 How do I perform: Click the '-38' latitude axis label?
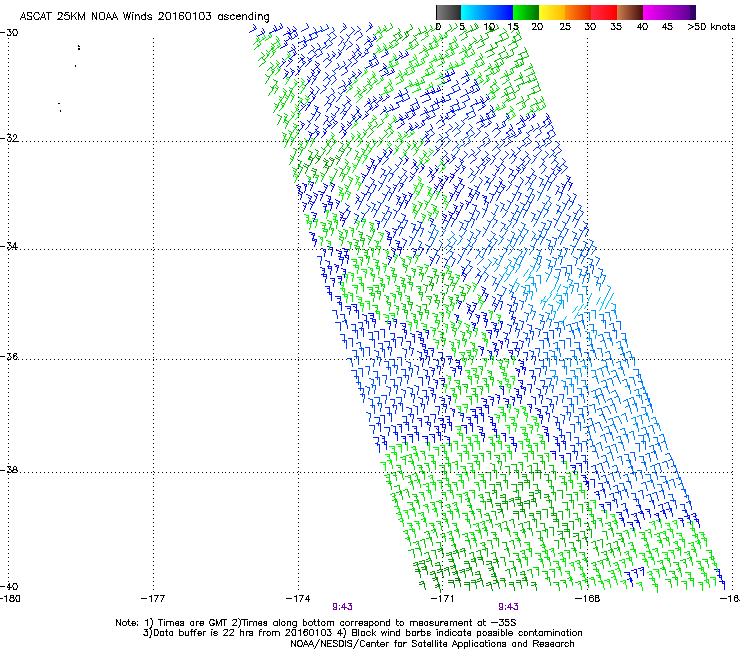click(9, 470)
